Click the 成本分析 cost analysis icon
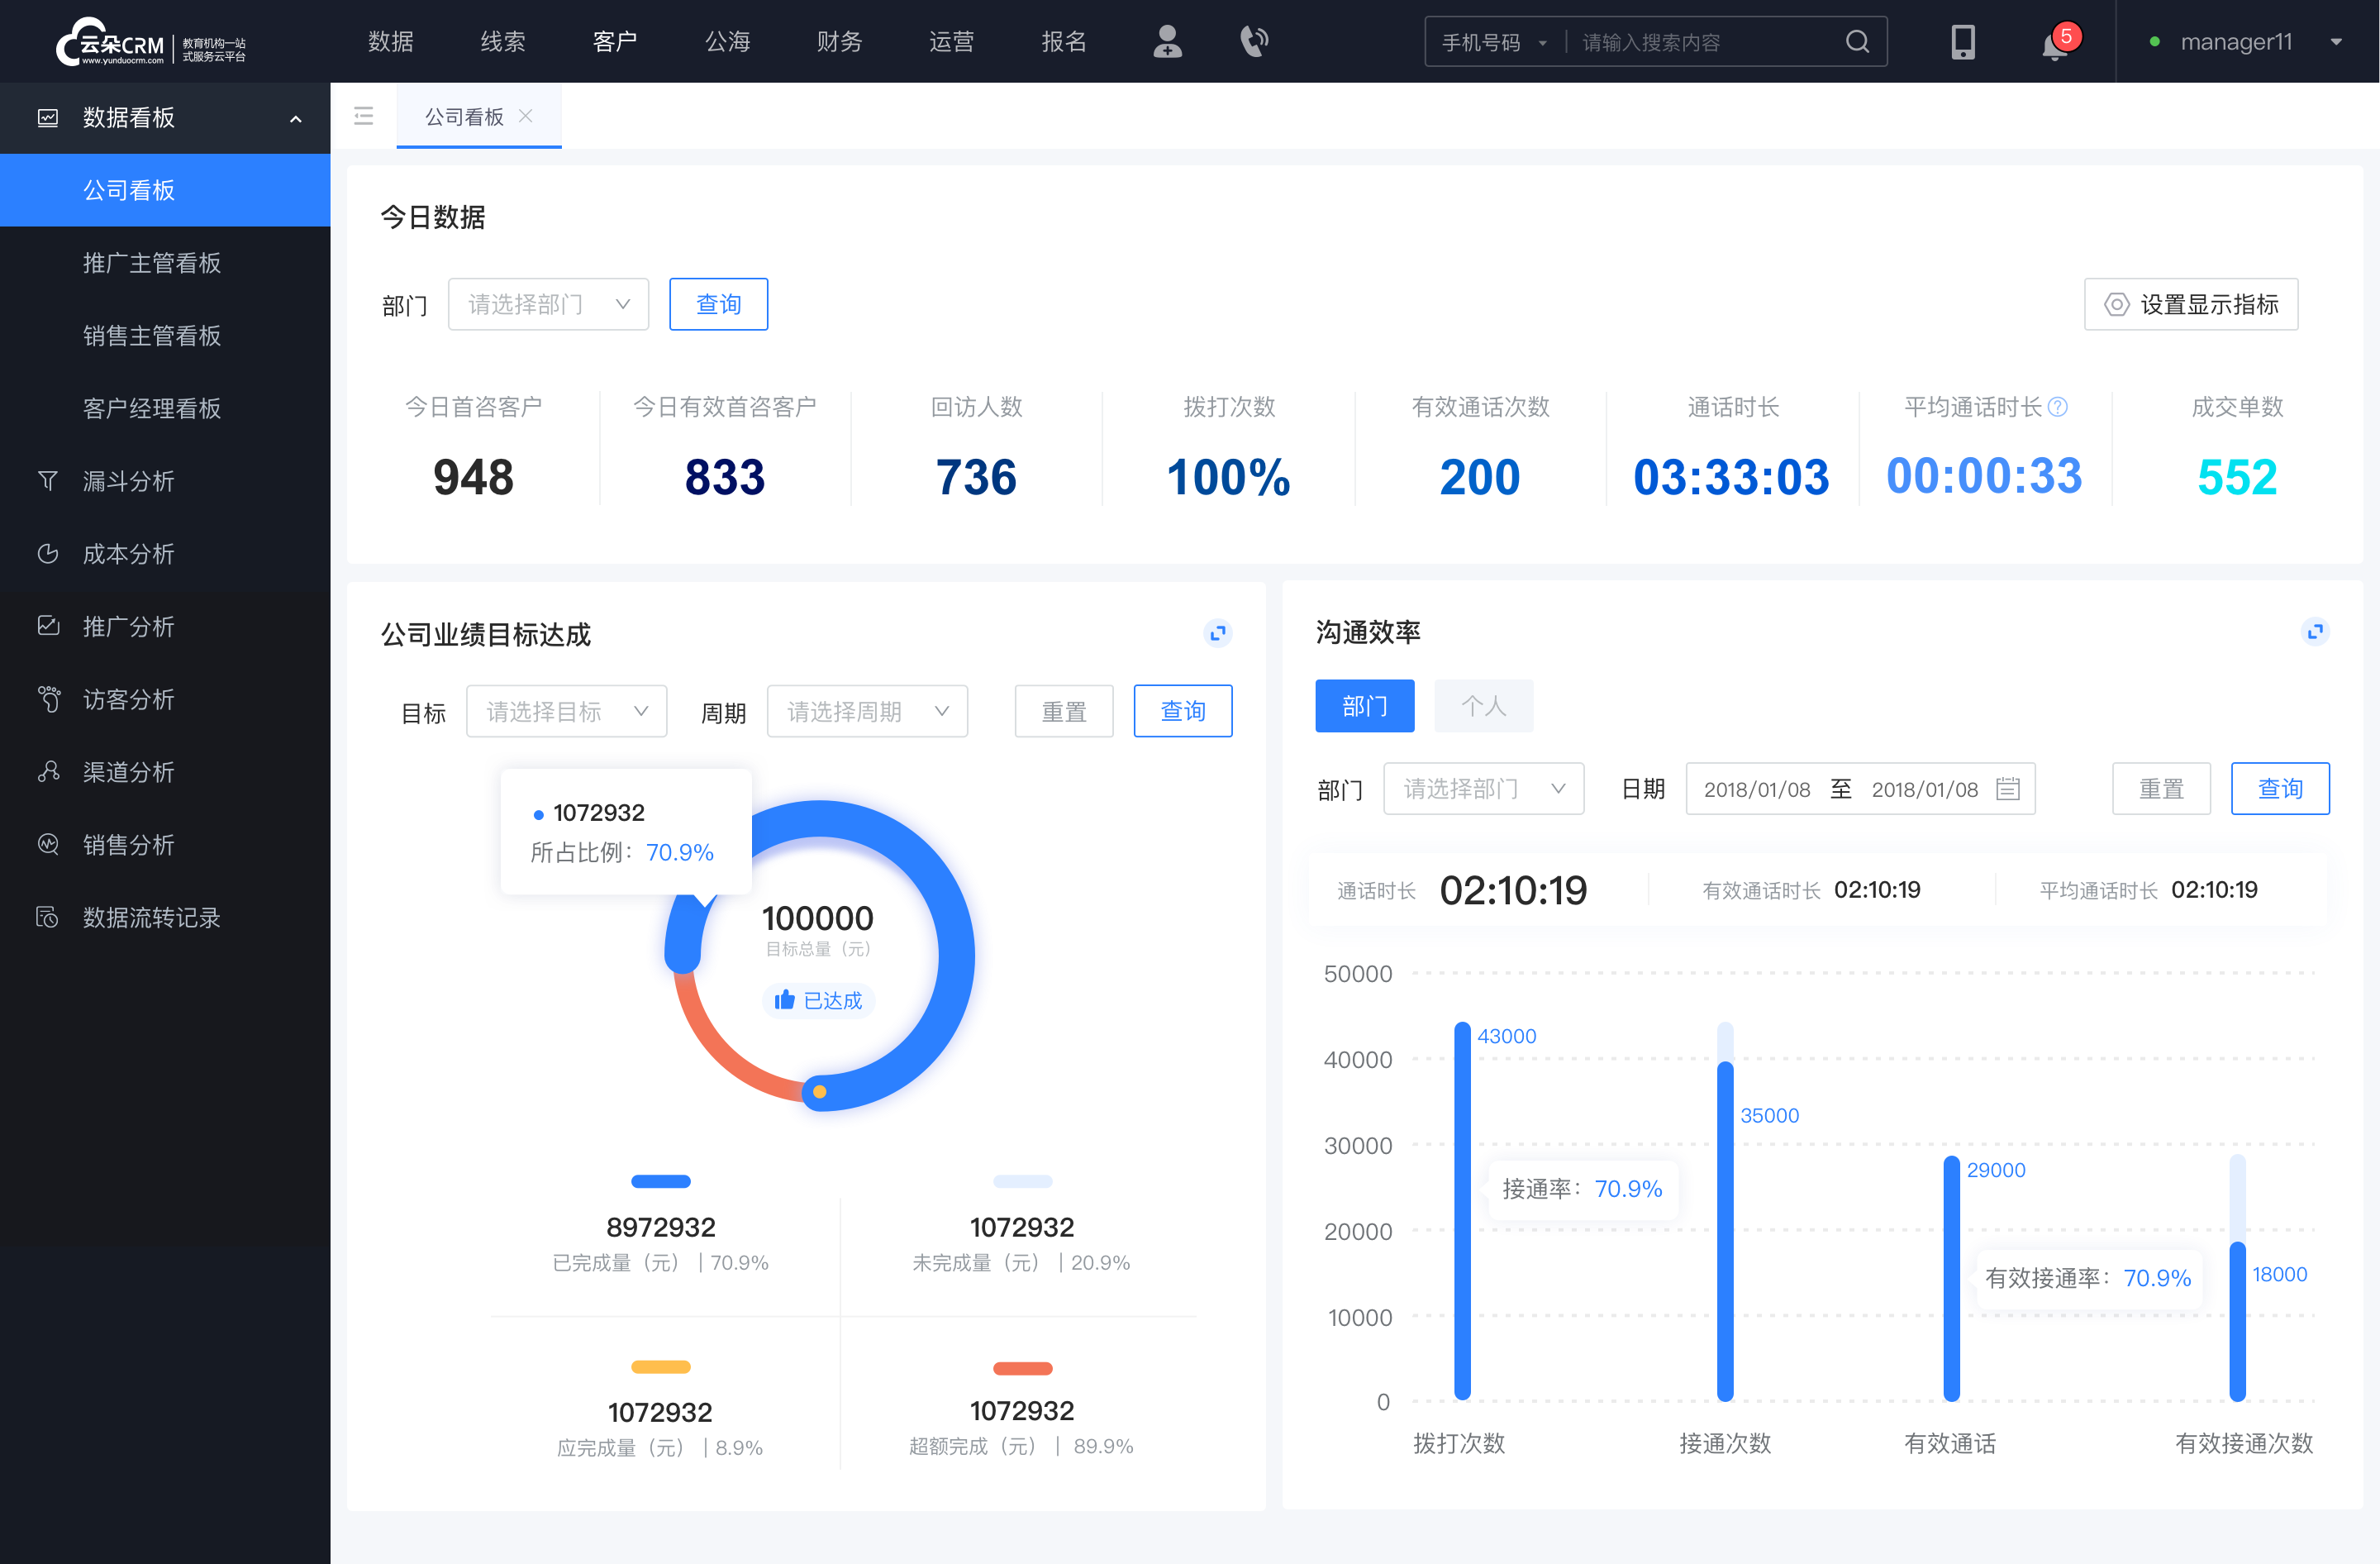The width and height of the screenshot is (2380, 1564). pos(47,551)
